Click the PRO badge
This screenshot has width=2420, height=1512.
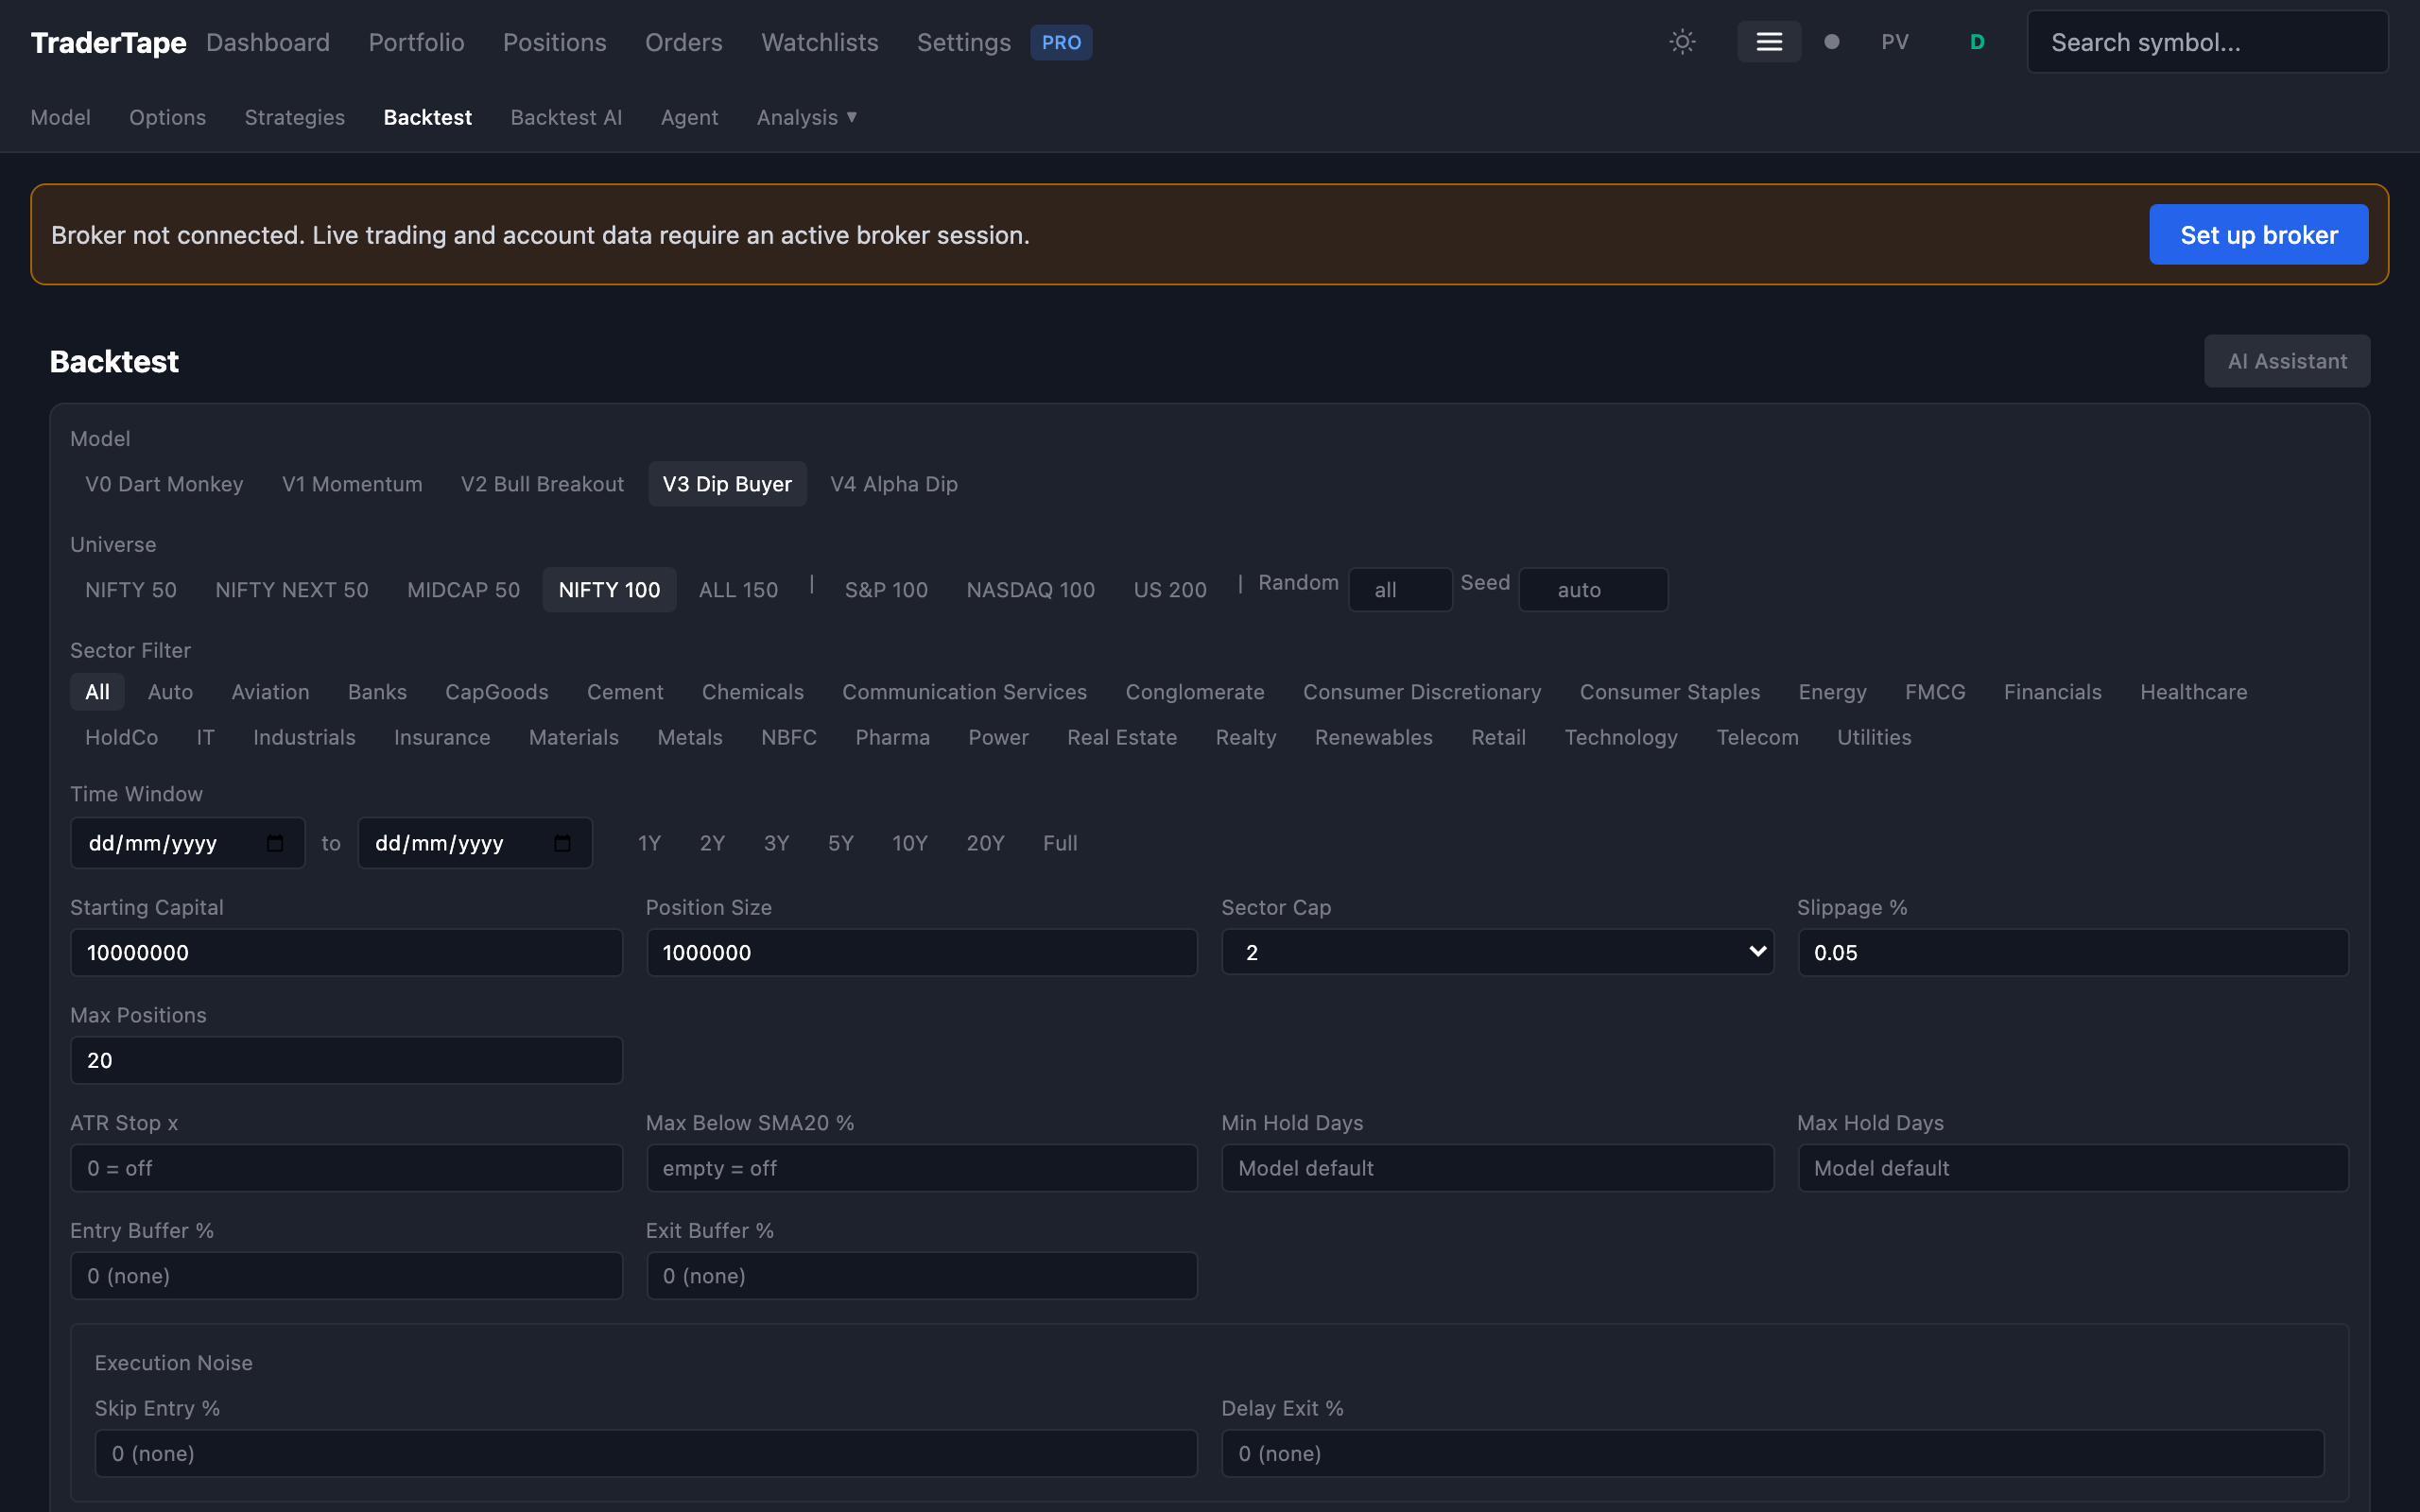click(1060, 42)
